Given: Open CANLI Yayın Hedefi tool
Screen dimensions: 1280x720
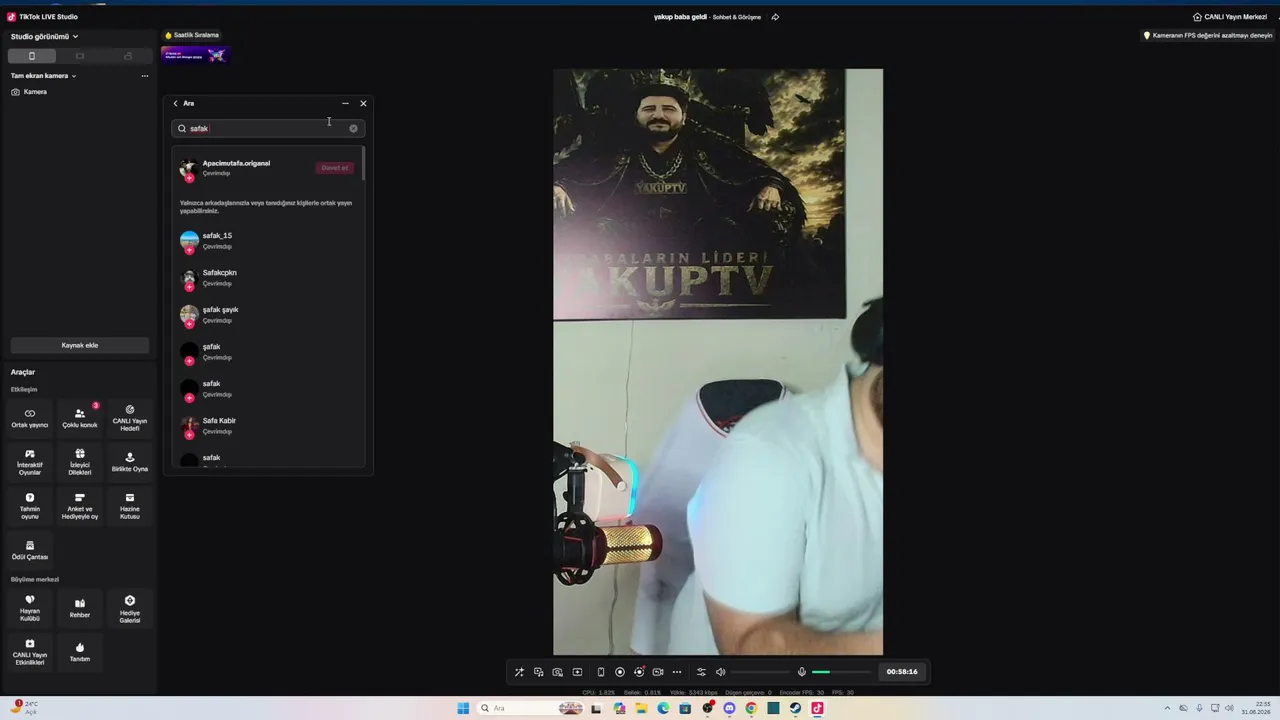Looking at the screenshot, I should 130,417.
